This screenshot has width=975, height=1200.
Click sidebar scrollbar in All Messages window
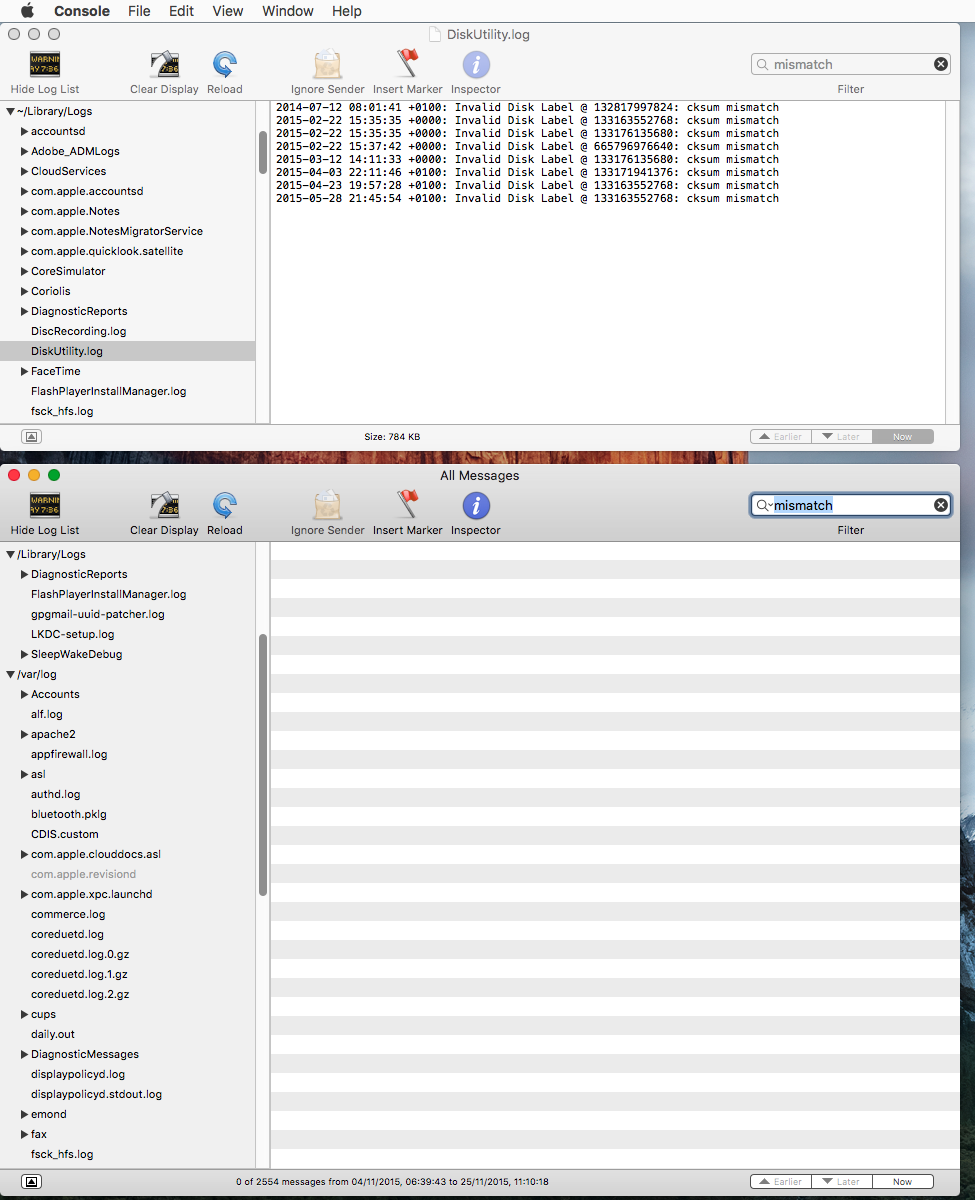click(263, 764)
